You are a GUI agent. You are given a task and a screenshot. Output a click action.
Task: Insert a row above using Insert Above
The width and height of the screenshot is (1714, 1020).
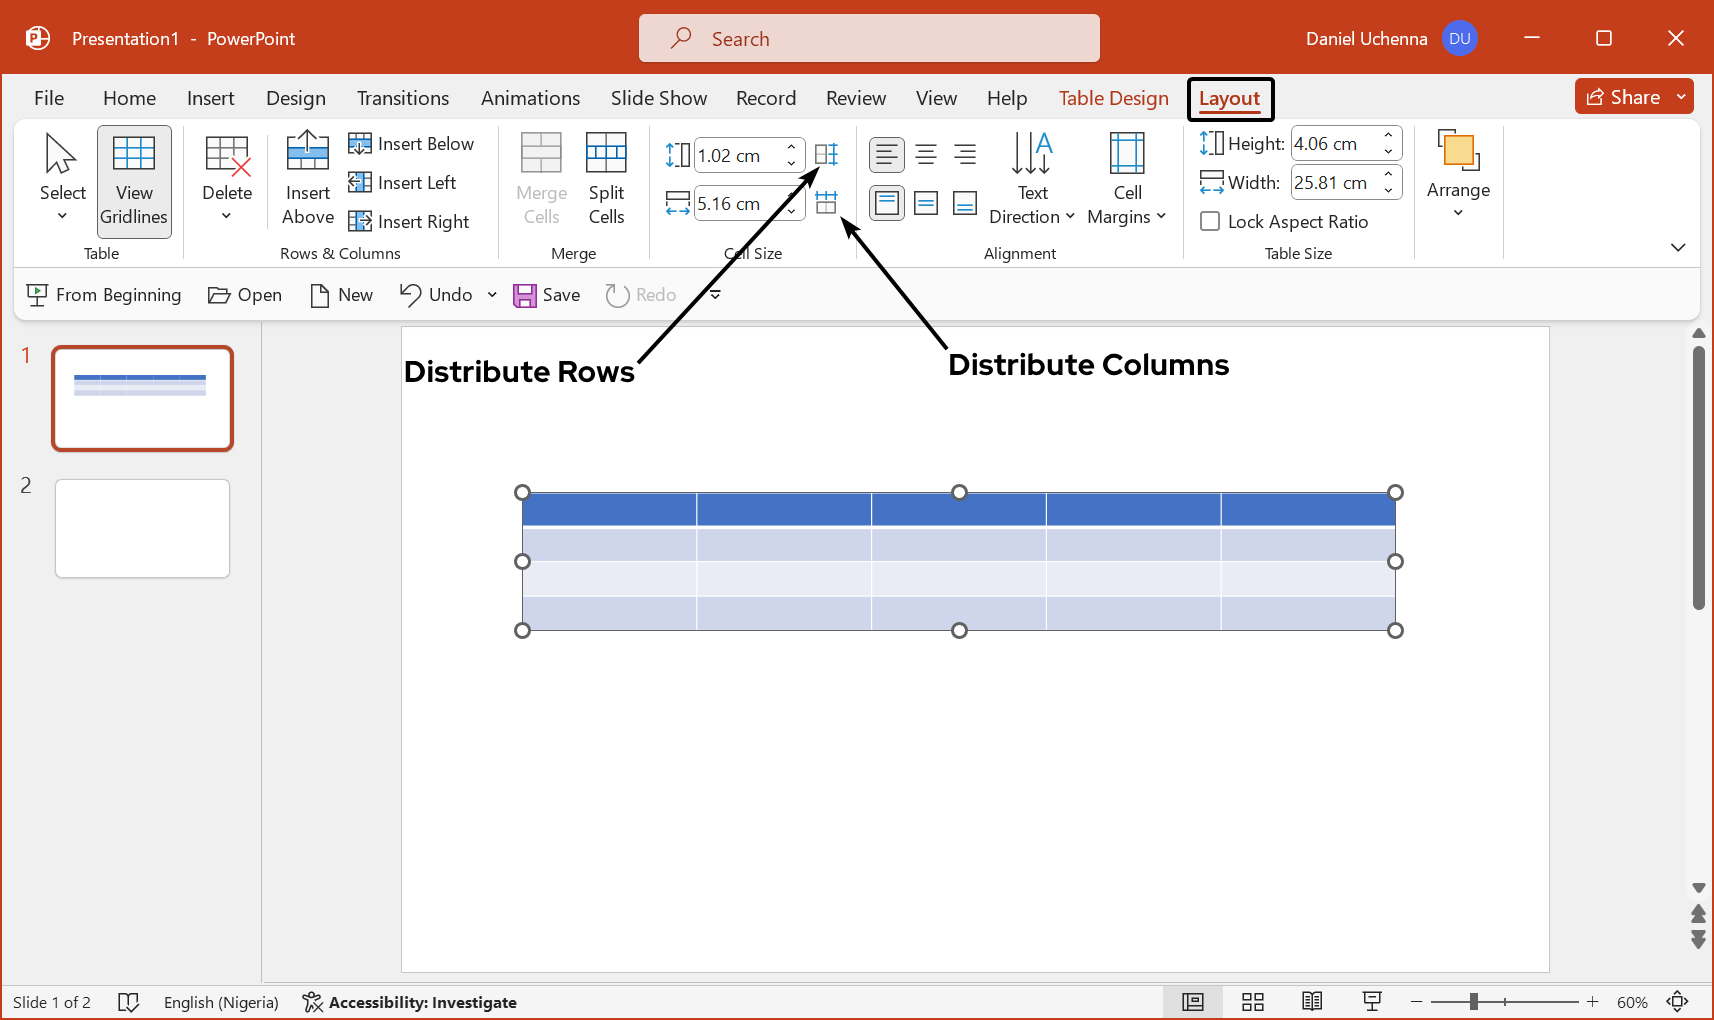point(308,180)
